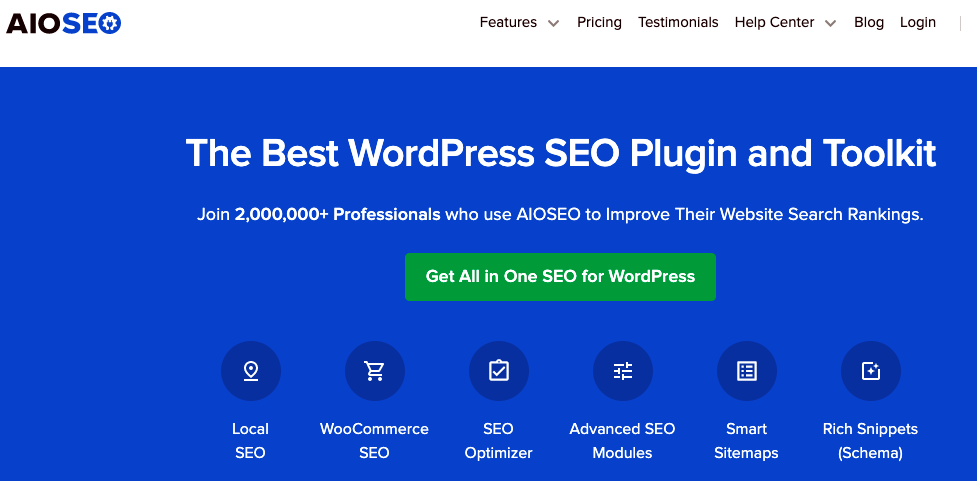Click the Local SEO label
This screenshot has width=977, height=481.
coord(250,441)
